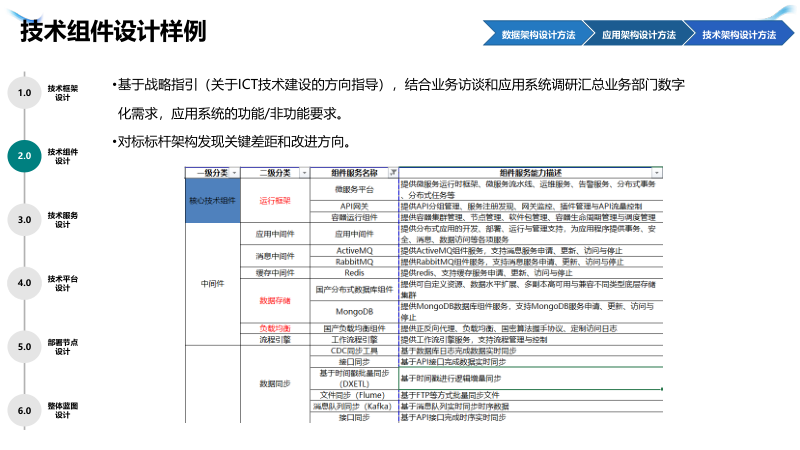Select the red 数据存储 cell

[x=275, y=301]
